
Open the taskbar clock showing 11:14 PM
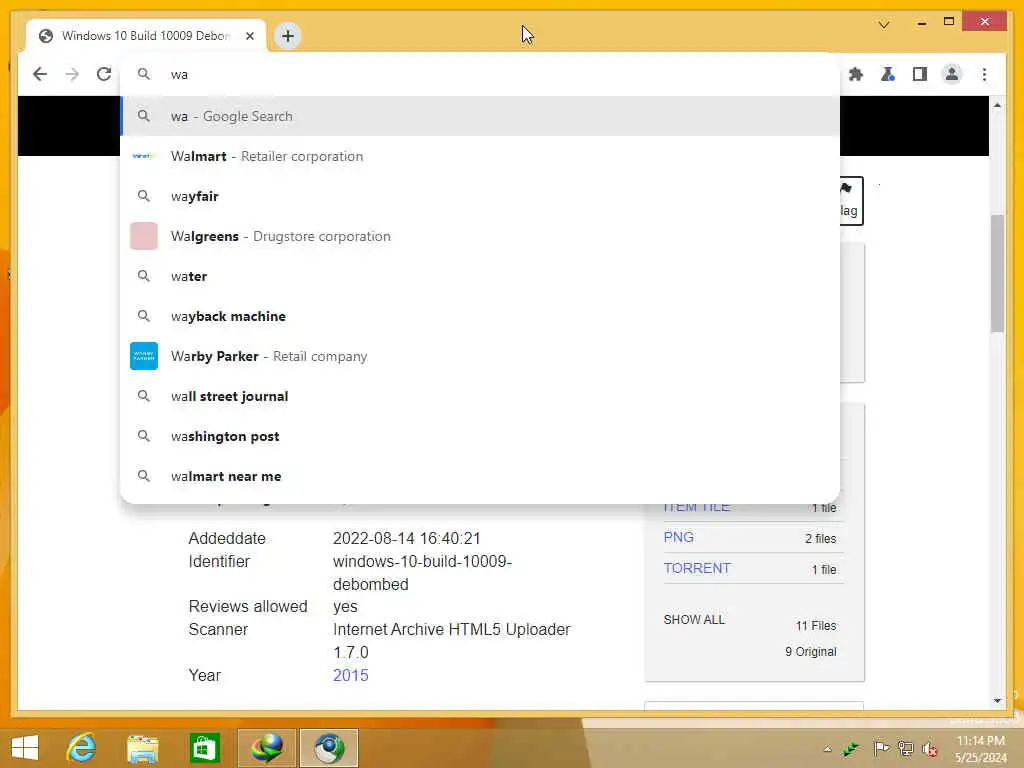[980, 749]
